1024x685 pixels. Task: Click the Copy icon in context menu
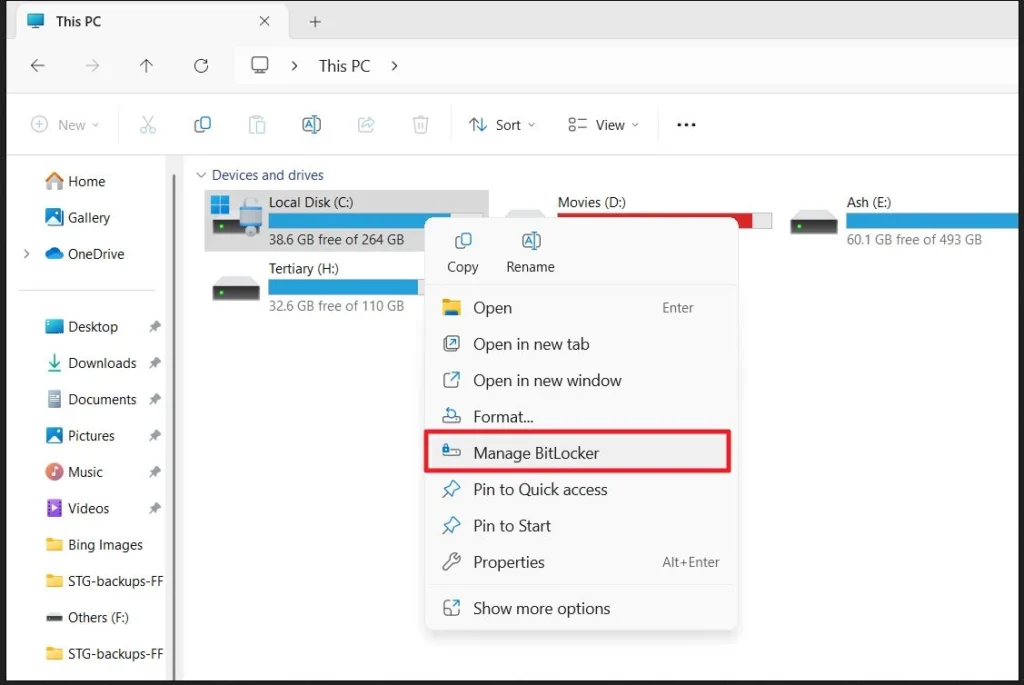(x=462, y=242)
